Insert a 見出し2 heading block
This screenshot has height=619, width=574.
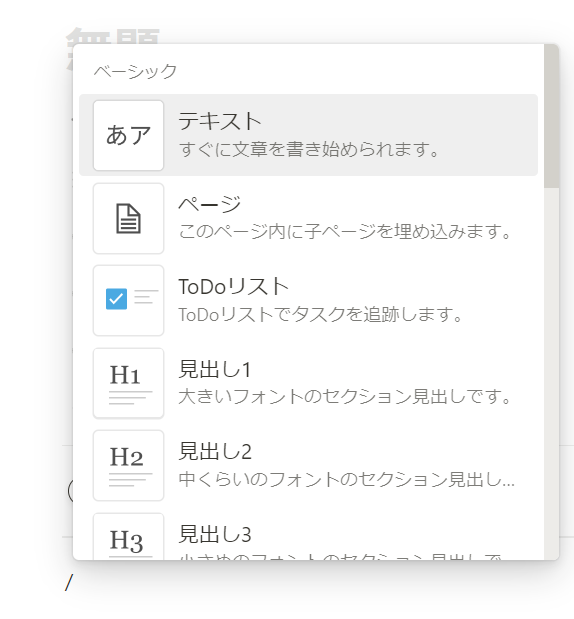pos(308,465)
